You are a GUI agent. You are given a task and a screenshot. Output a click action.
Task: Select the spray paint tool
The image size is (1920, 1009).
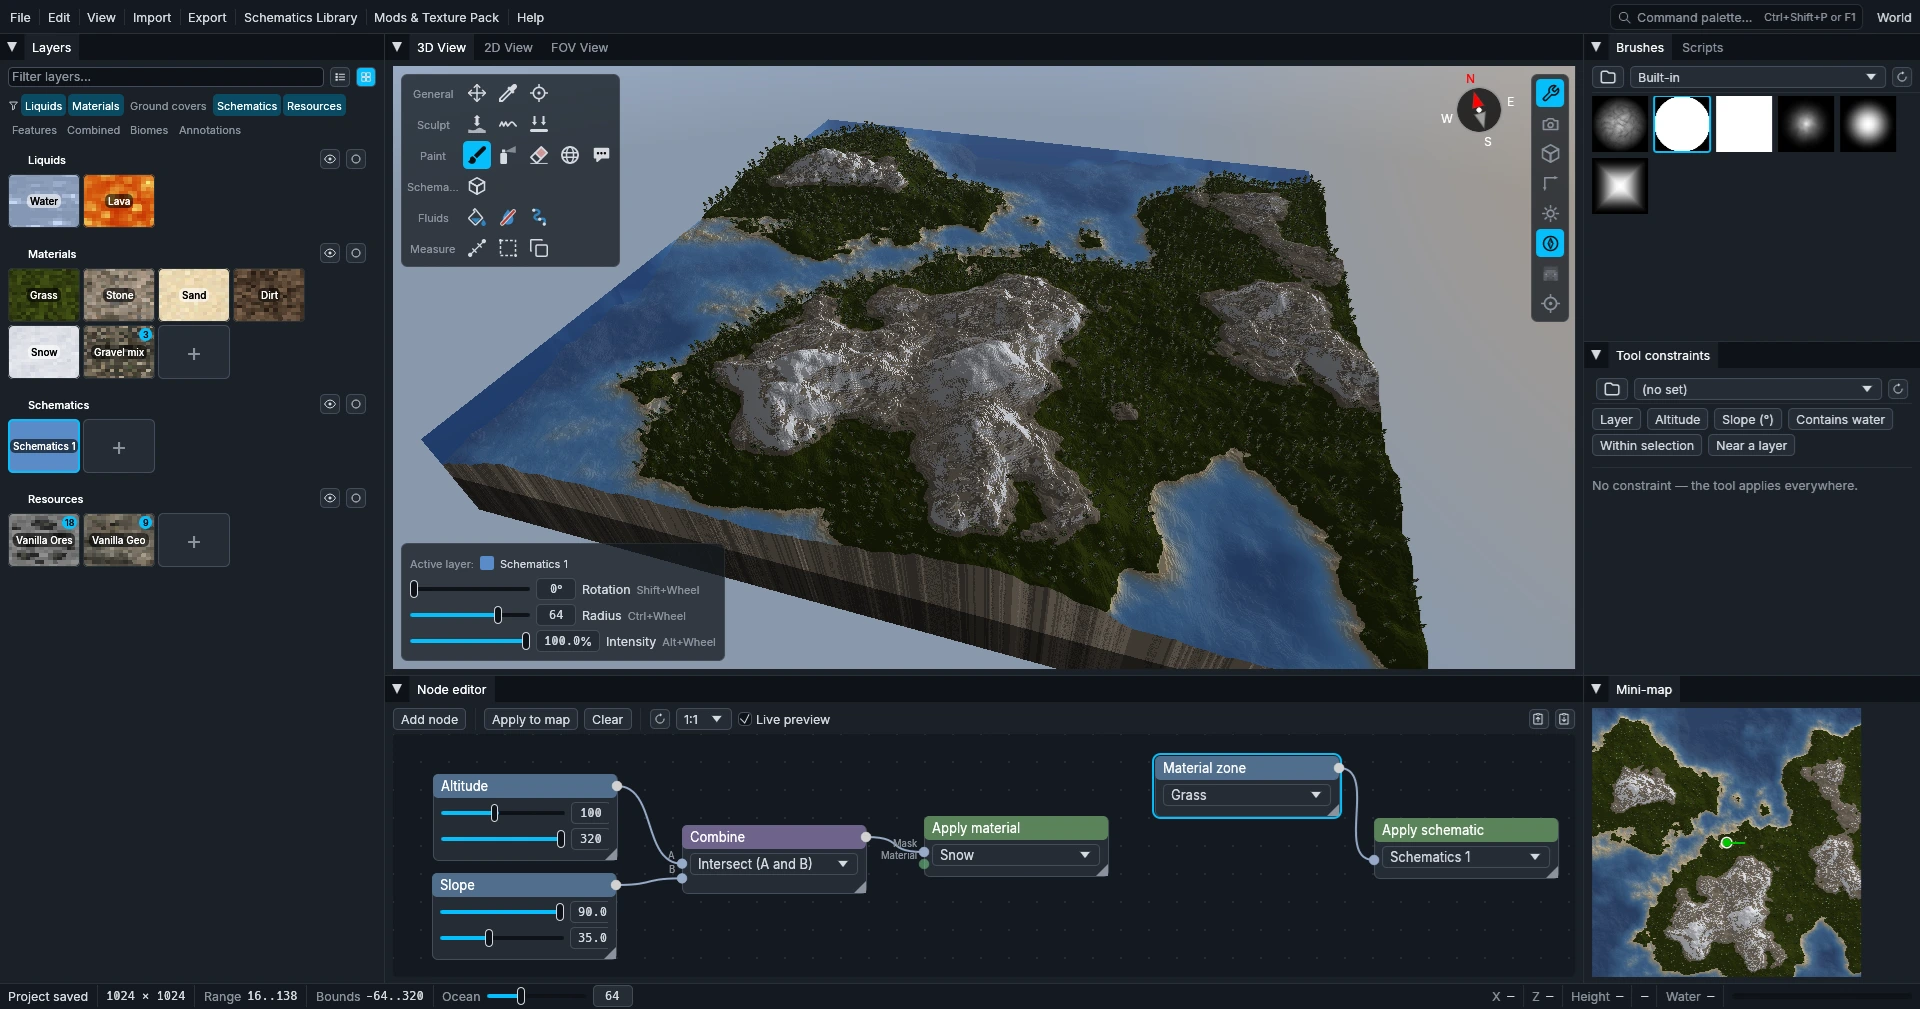tap(508, 155)
